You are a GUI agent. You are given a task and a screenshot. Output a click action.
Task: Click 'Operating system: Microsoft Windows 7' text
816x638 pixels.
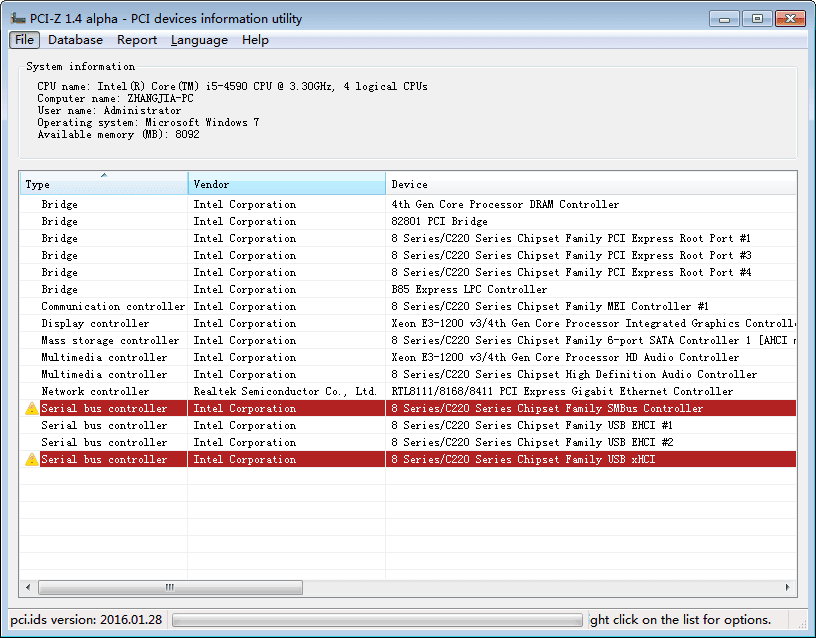coord(148,122)
